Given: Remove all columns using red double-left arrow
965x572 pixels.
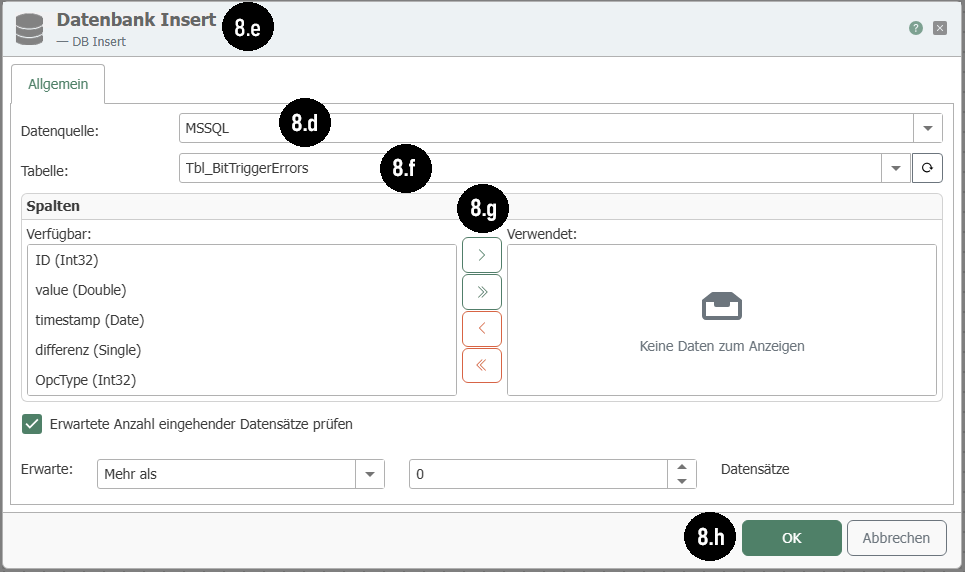Looking at the screenshot, I should pos(481,366).
